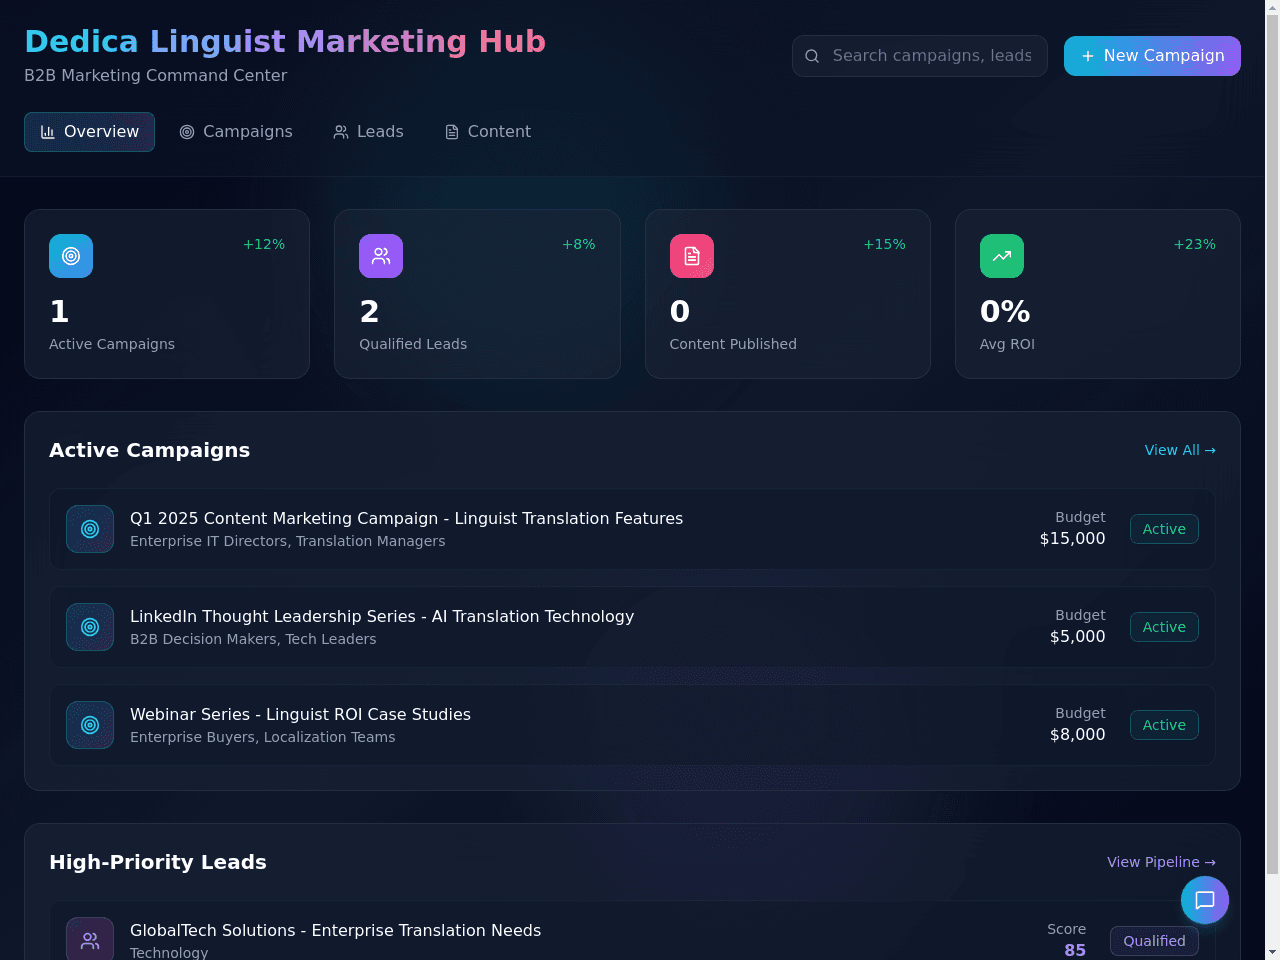1280x960 pixels.
Task: Open the Campaigns tab
Action: pos(236,132)
